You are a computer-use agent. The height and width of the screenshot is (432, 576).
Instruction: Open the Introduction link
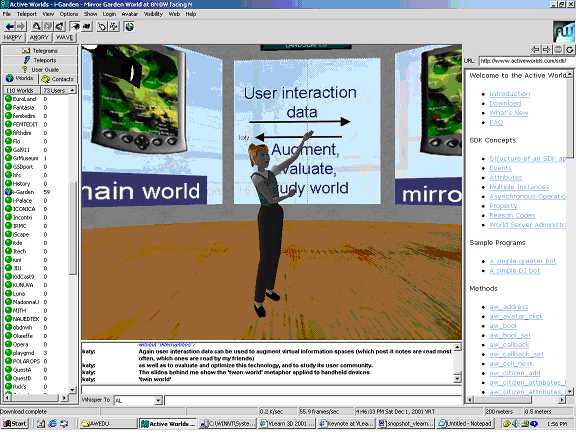tap(510, 94)
